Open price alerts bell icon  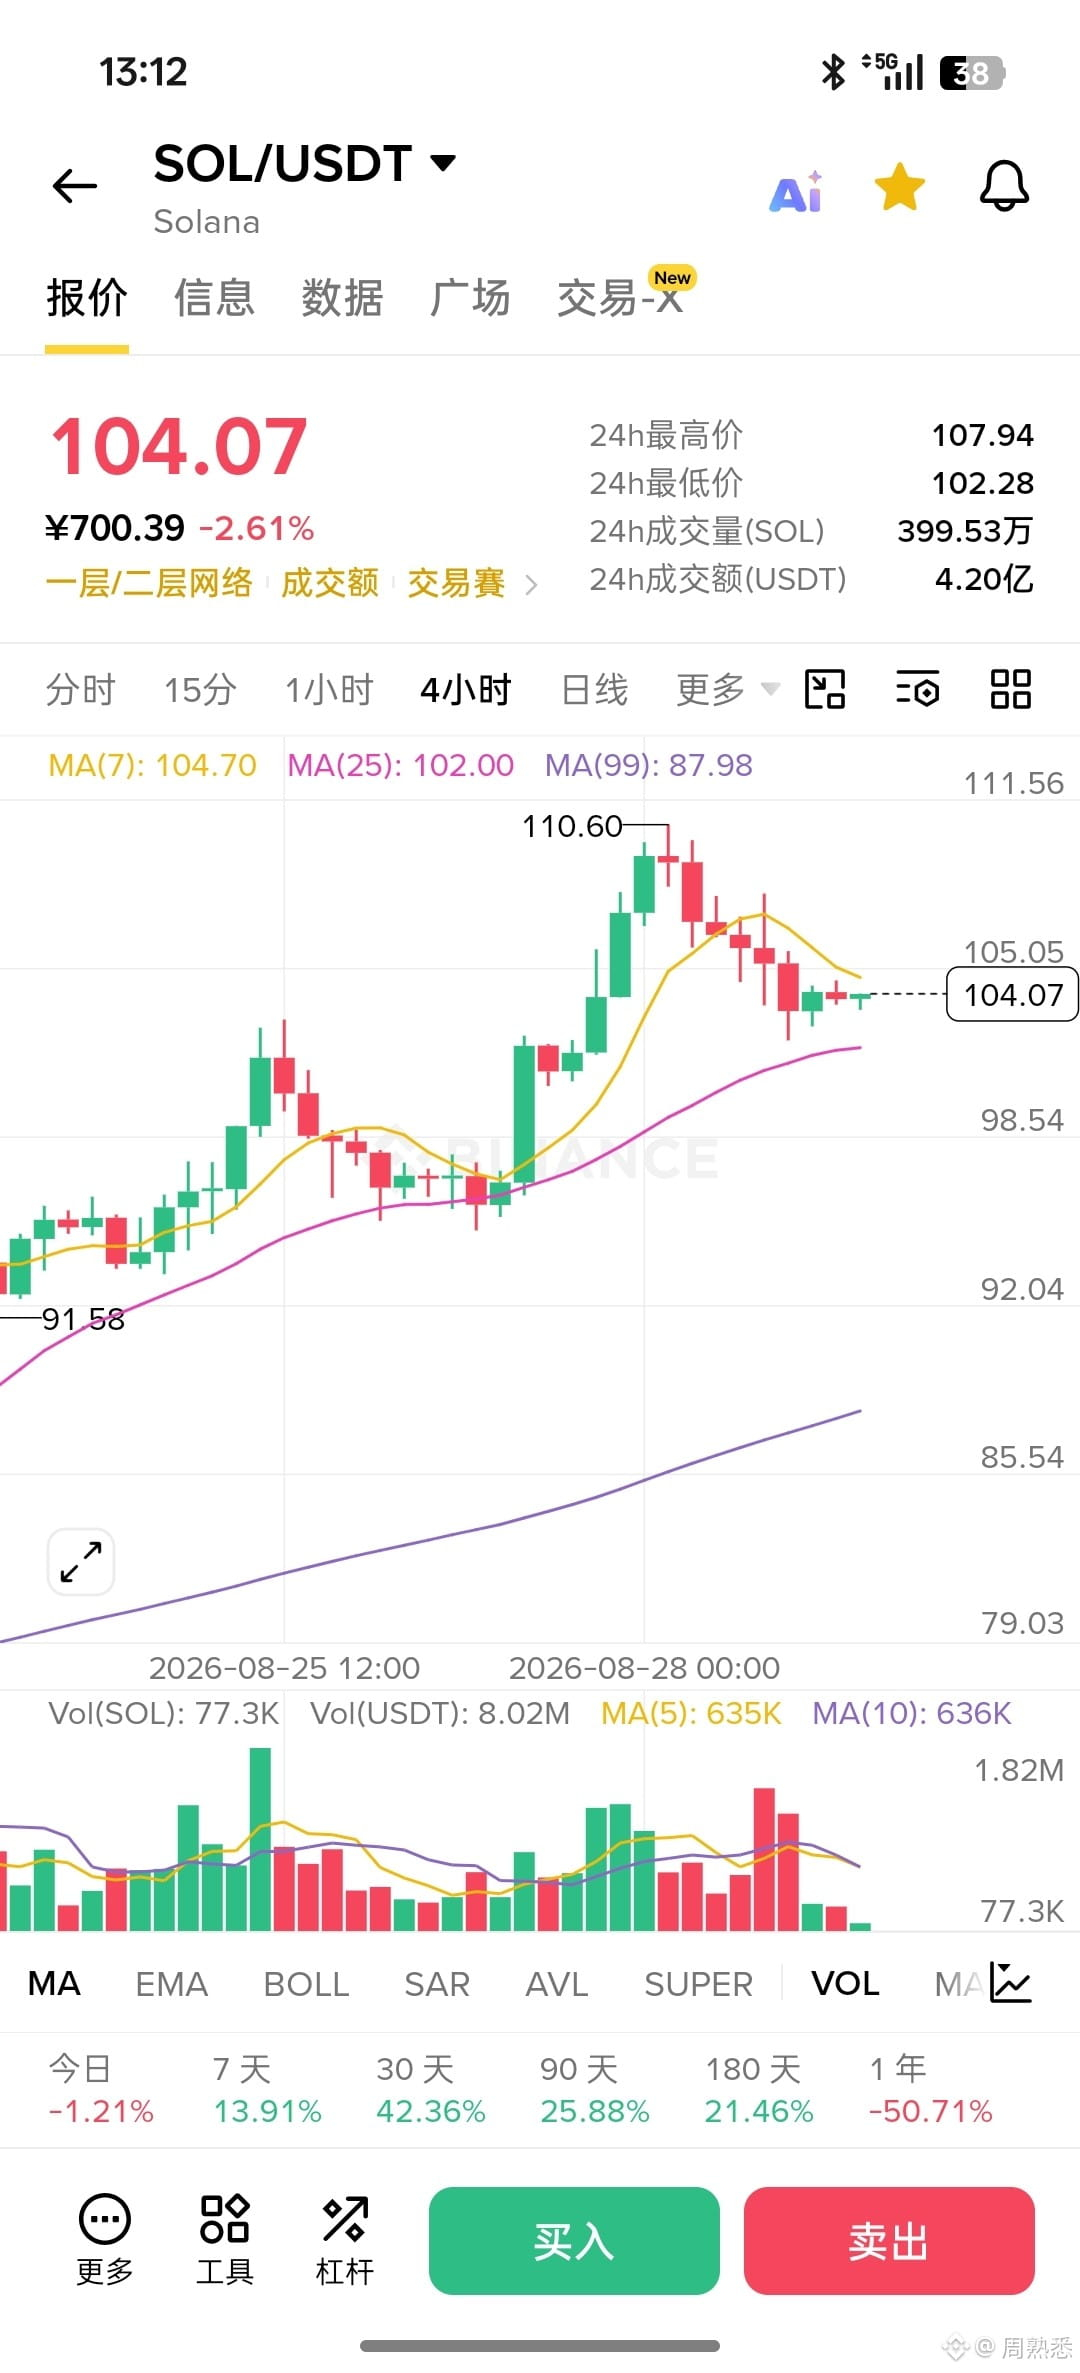(x=1004, y=186)
